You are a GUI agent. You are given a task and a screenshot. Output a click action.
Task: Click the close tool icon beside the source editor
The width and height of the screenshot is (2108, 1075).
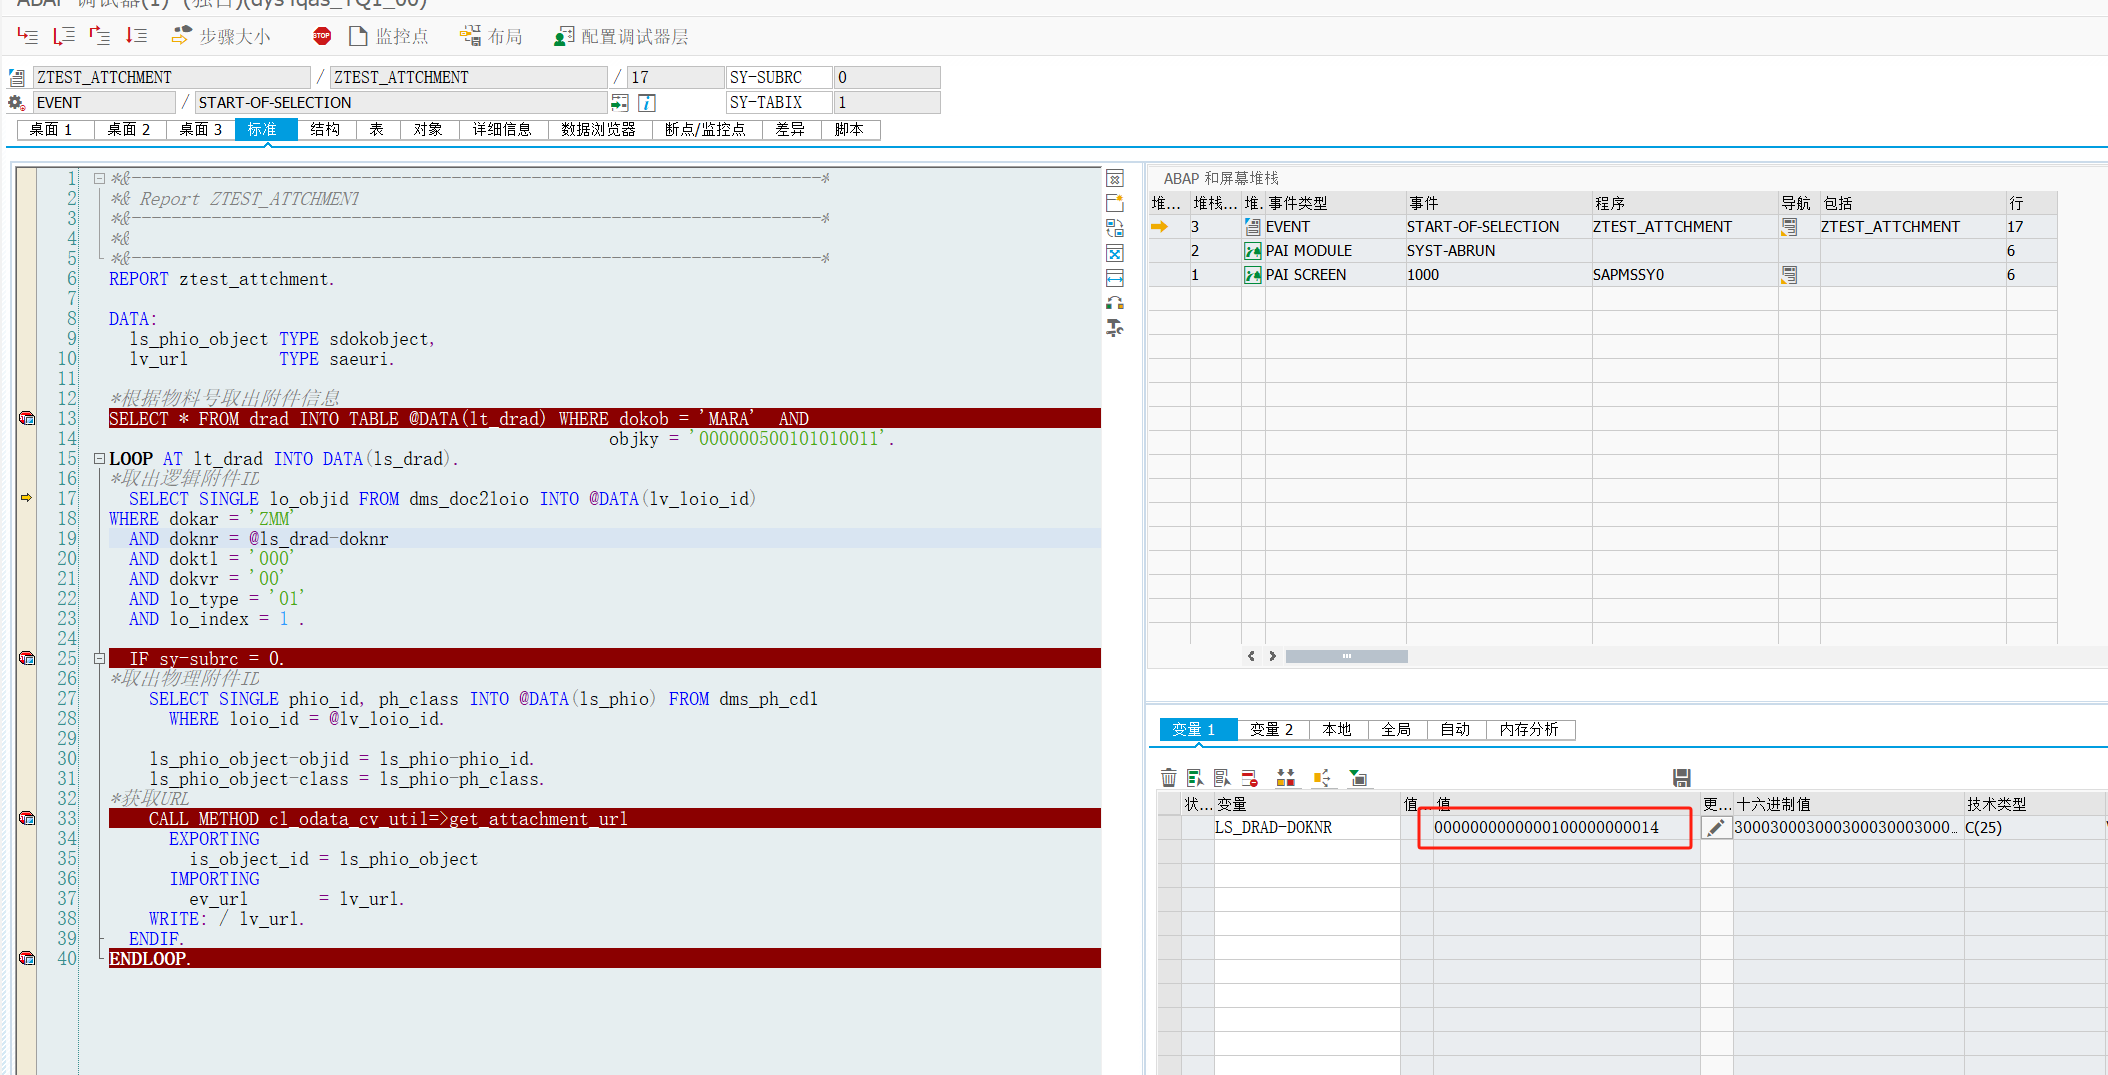1115,179
